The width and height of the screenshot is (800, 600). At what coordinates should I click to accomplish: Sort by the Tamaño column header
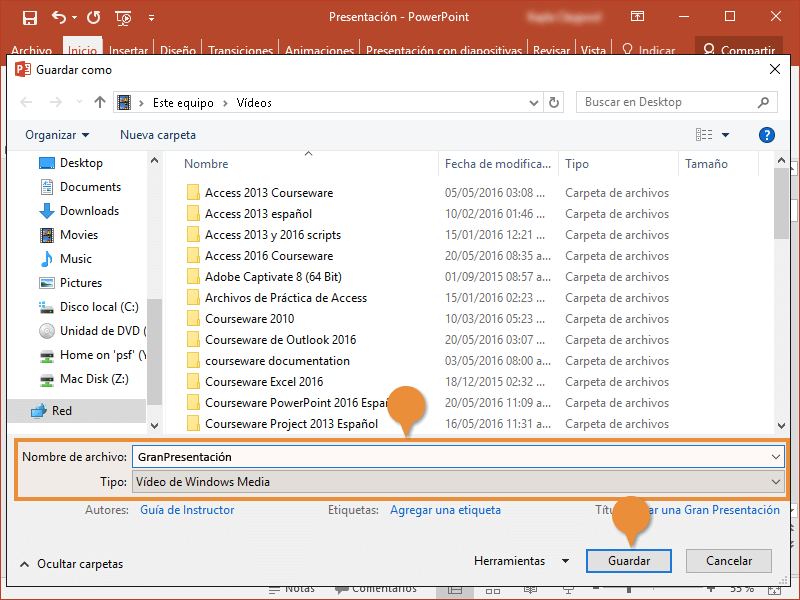(706, 164)
